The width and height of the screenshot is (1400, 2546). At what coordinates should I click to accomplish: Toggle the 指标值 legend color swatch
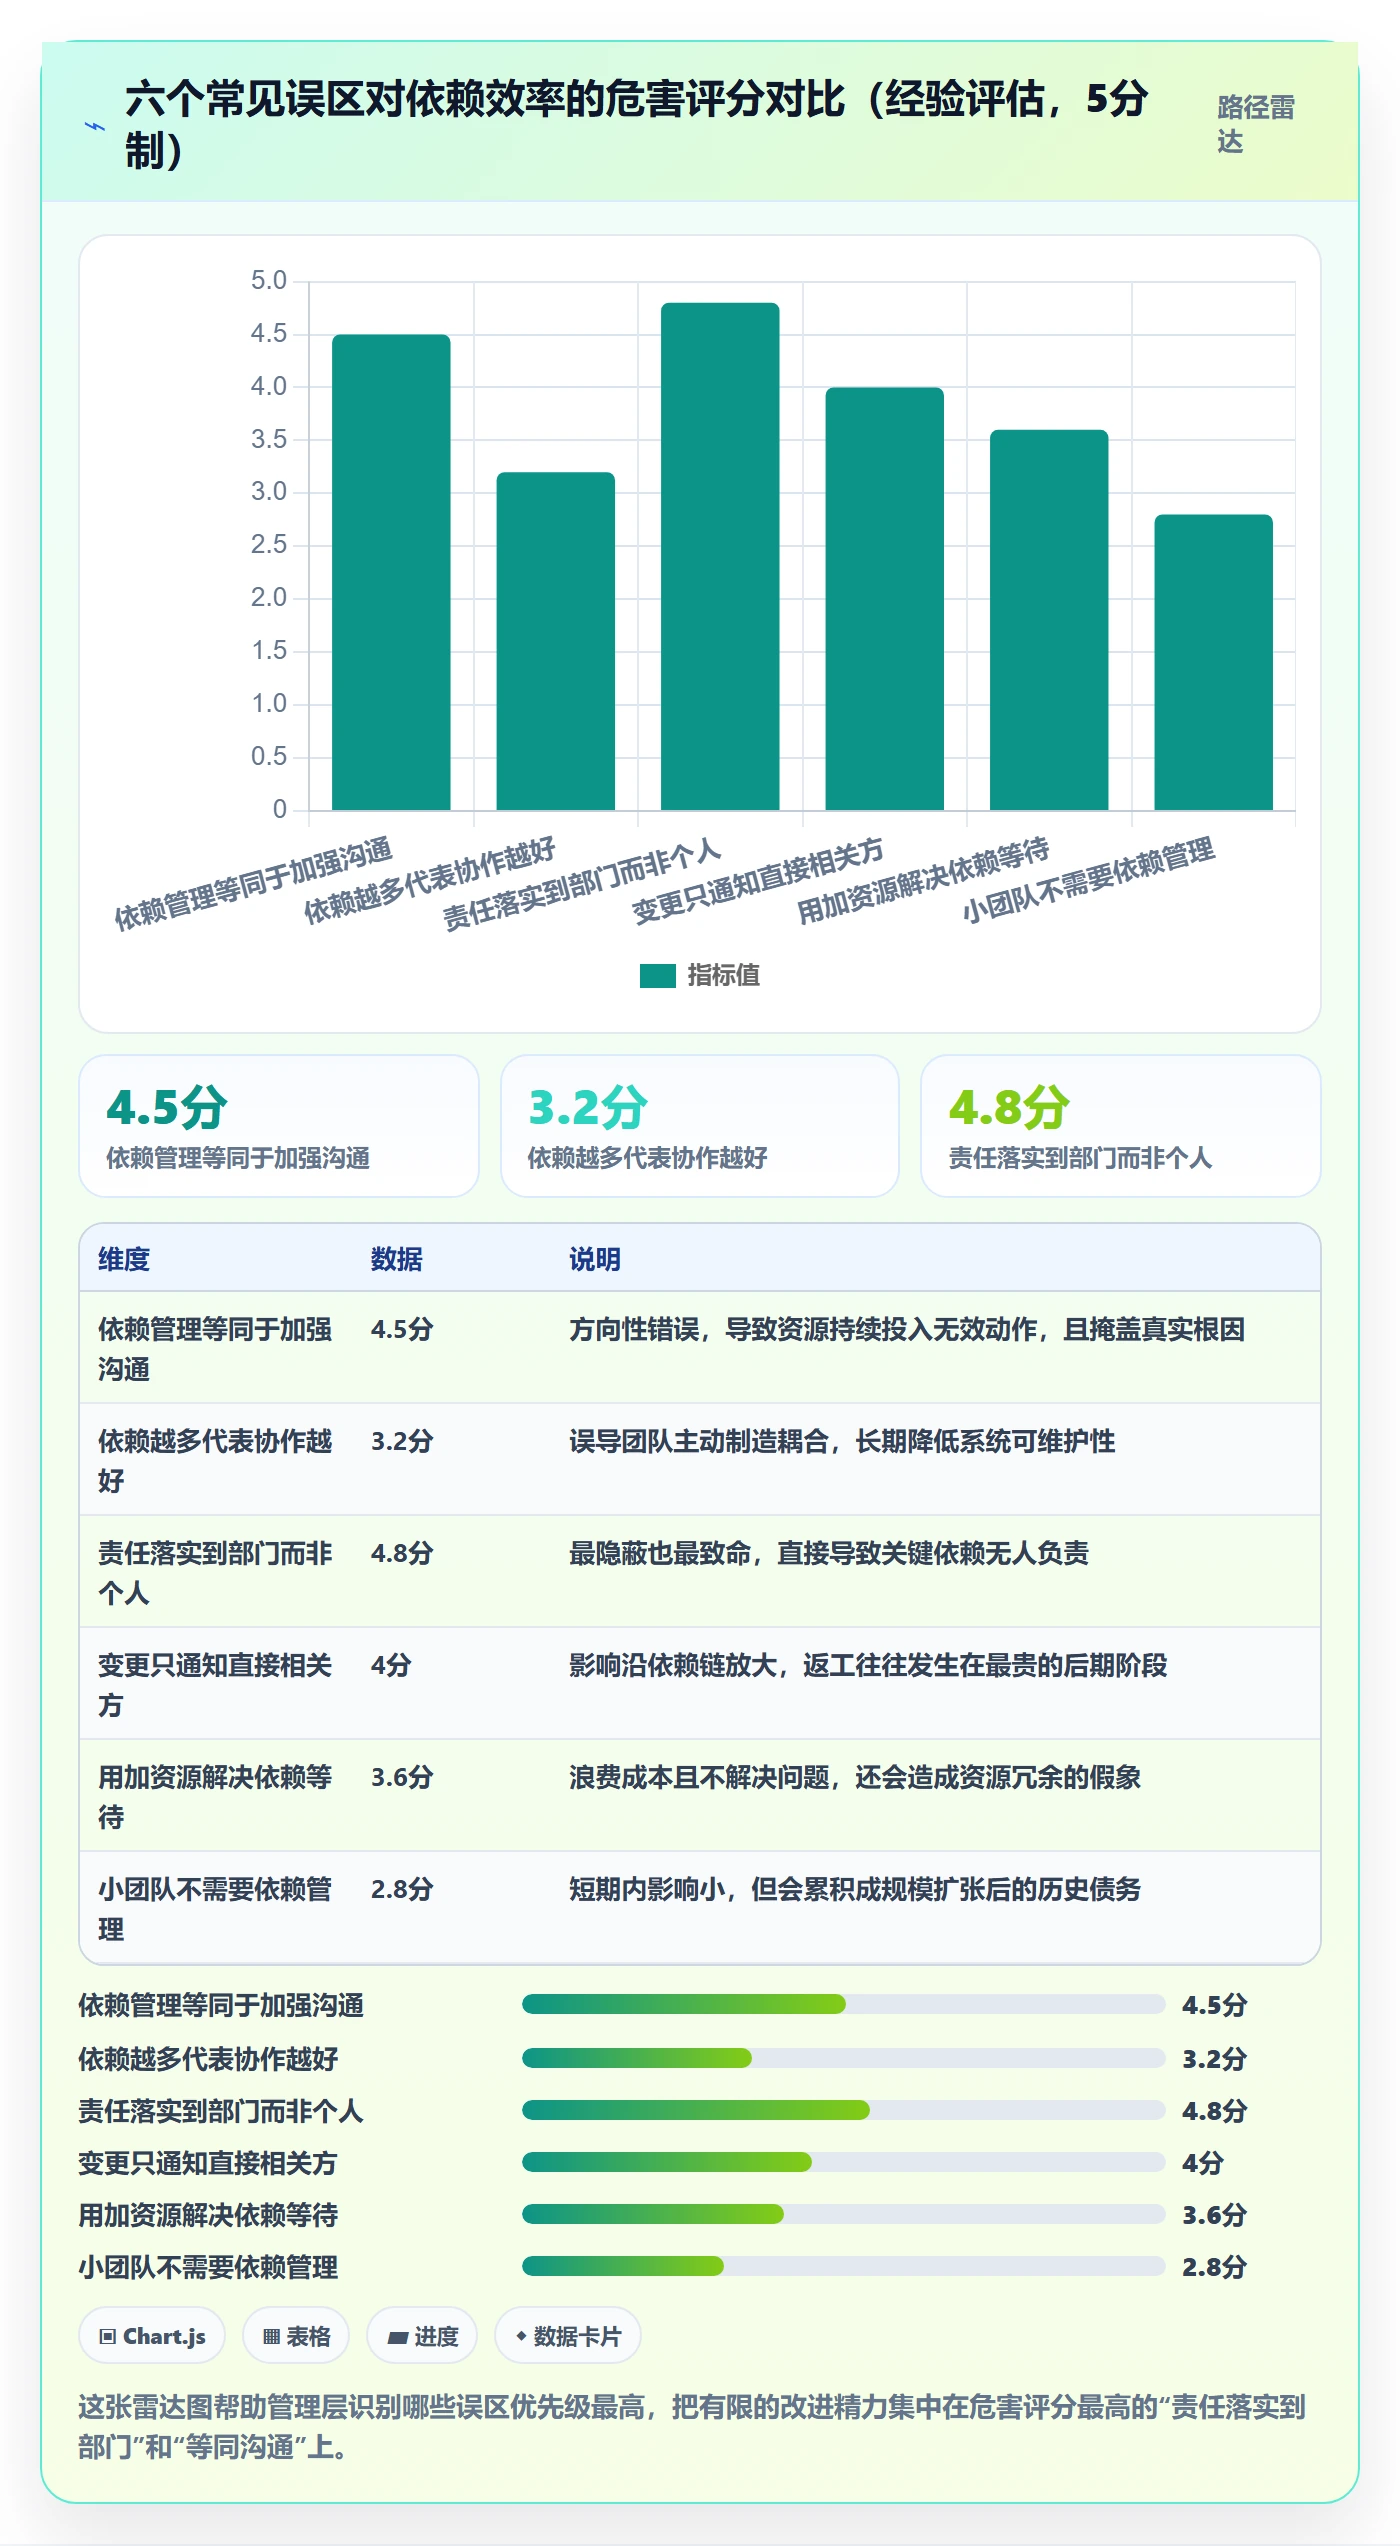point(658,975)
